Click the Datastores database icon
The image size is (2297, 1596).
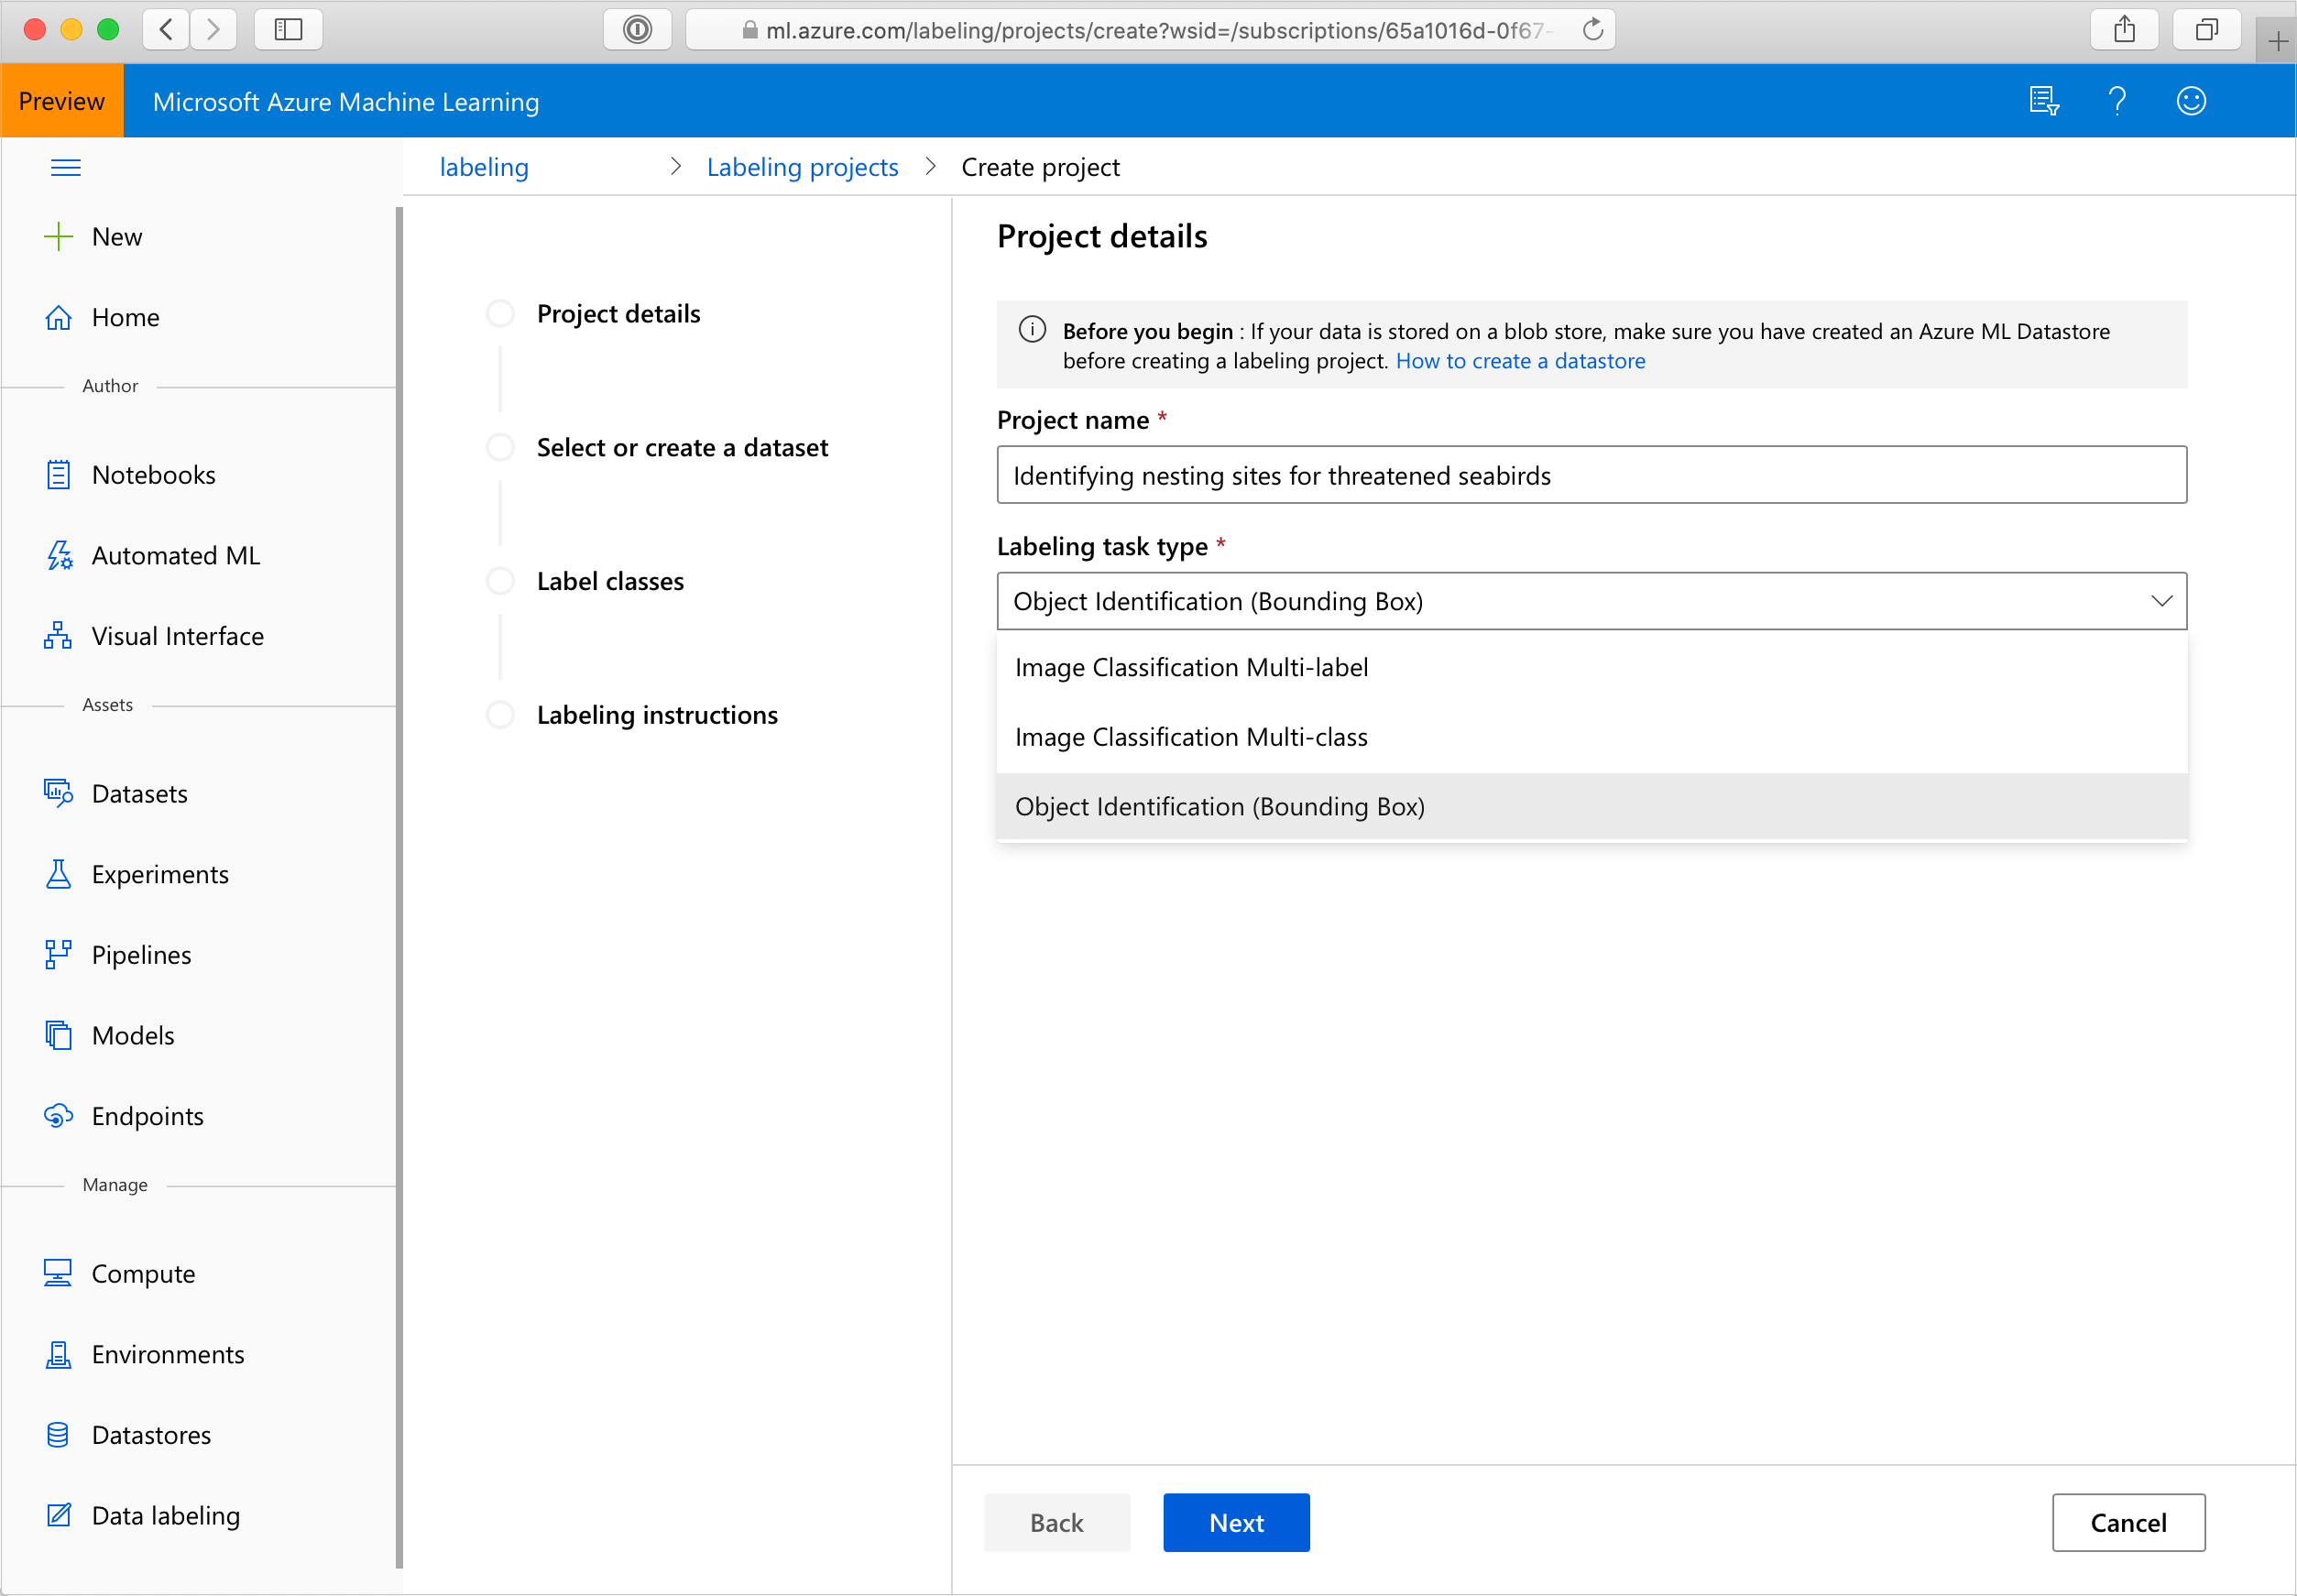[x=59, y=1435]
